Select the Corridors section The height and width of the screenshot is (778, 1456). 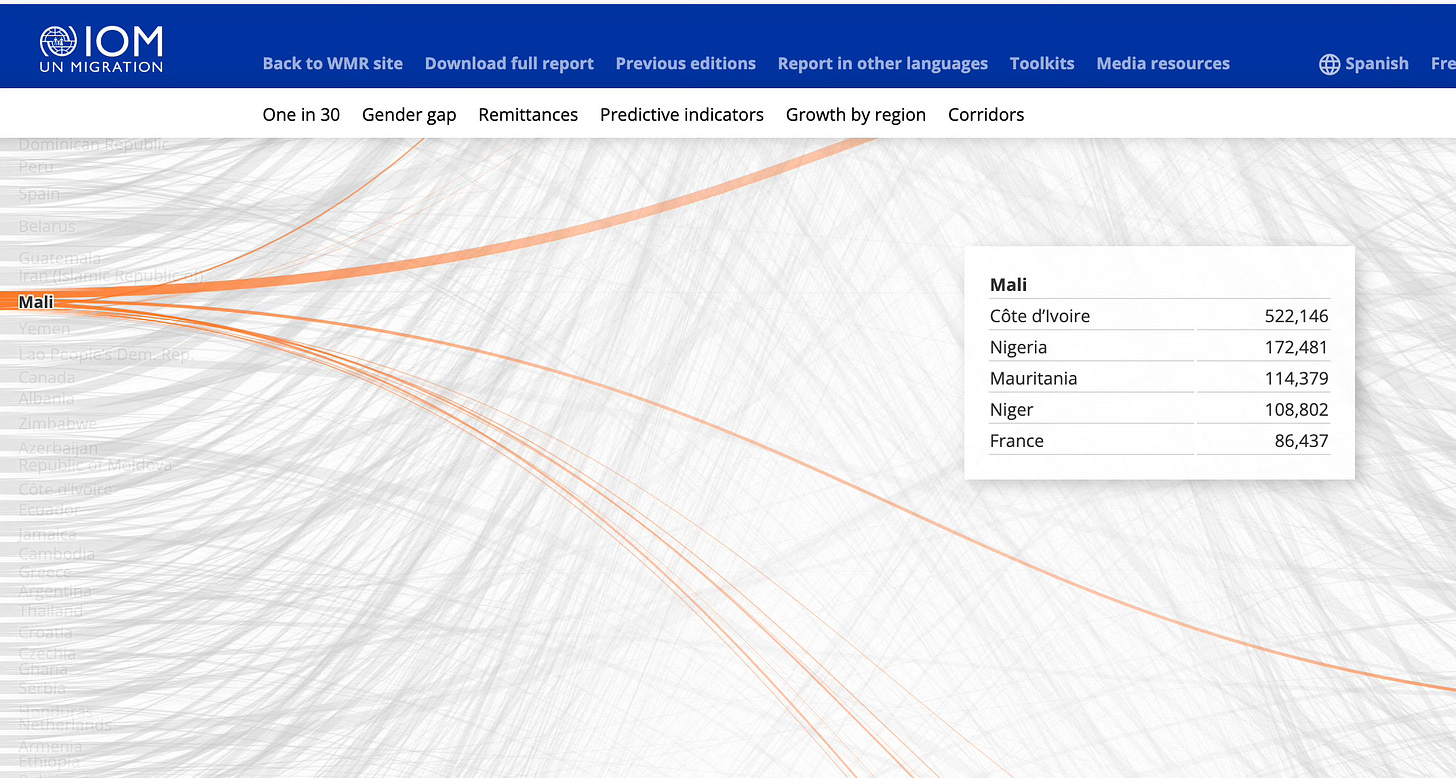986,115
